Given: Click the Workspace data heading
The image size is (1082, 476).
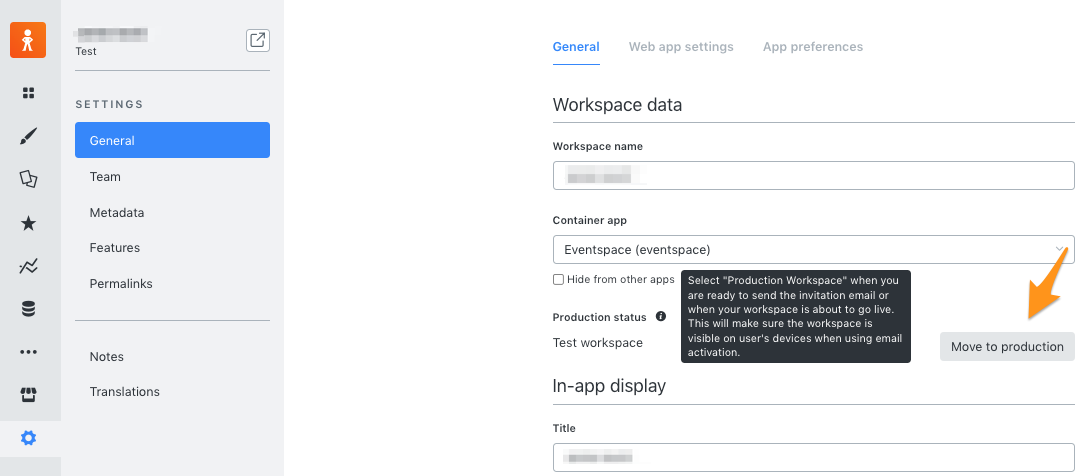Looking at the screenshot, I should pos(617,105).
